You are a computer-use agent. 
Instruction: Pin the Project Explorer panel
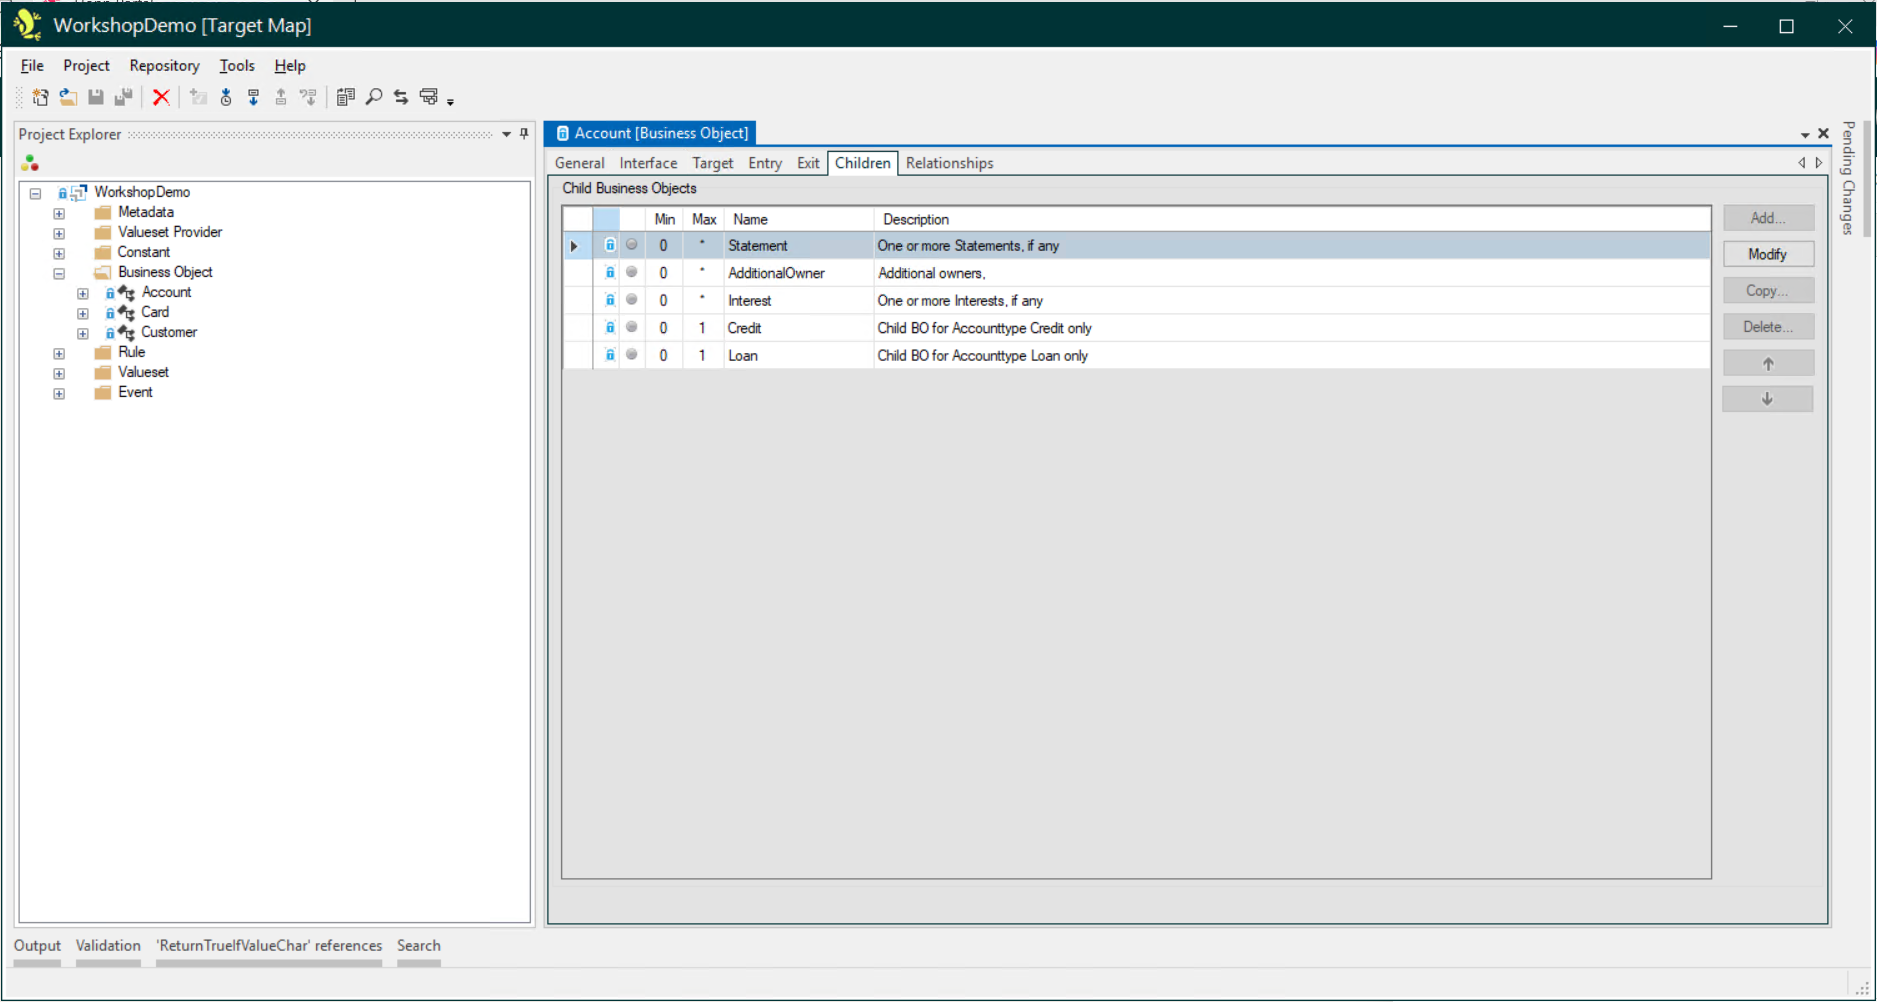coord(524,134)
